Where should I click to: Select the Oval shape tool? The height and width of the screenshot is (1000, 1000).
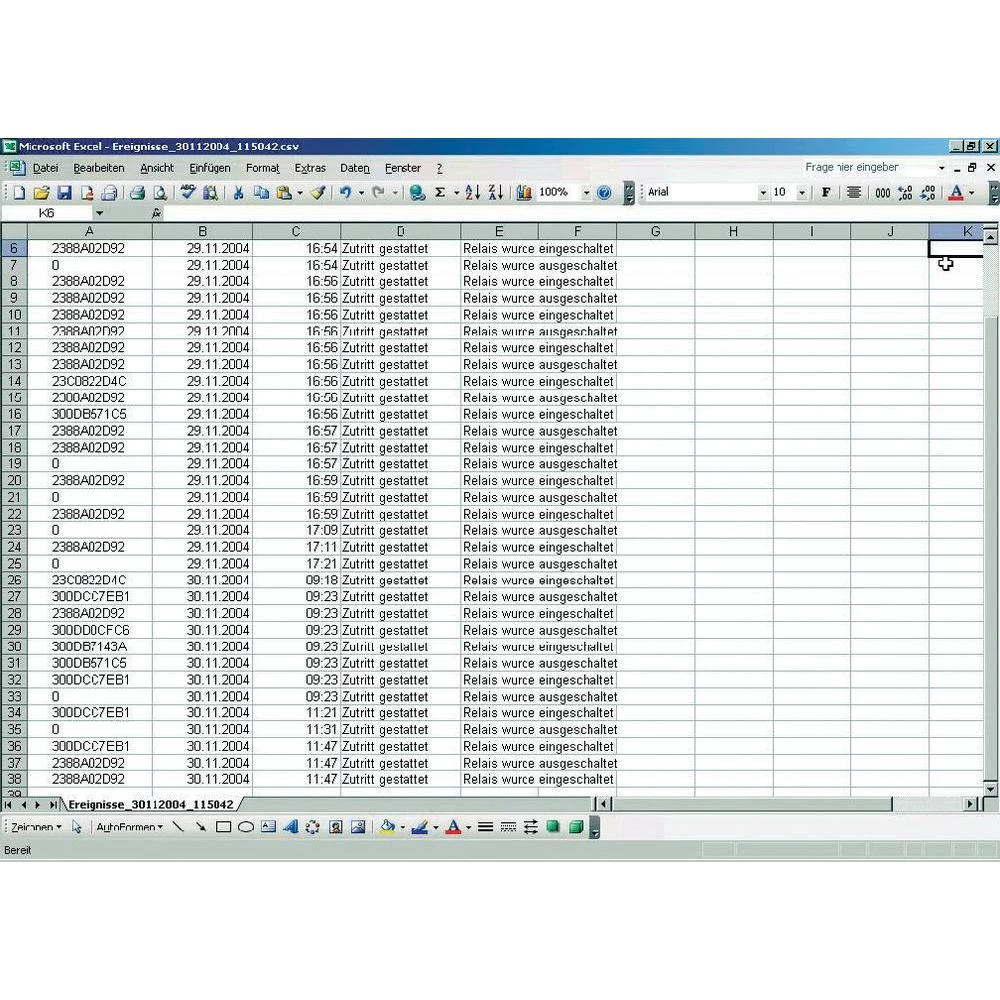[246, 827]
